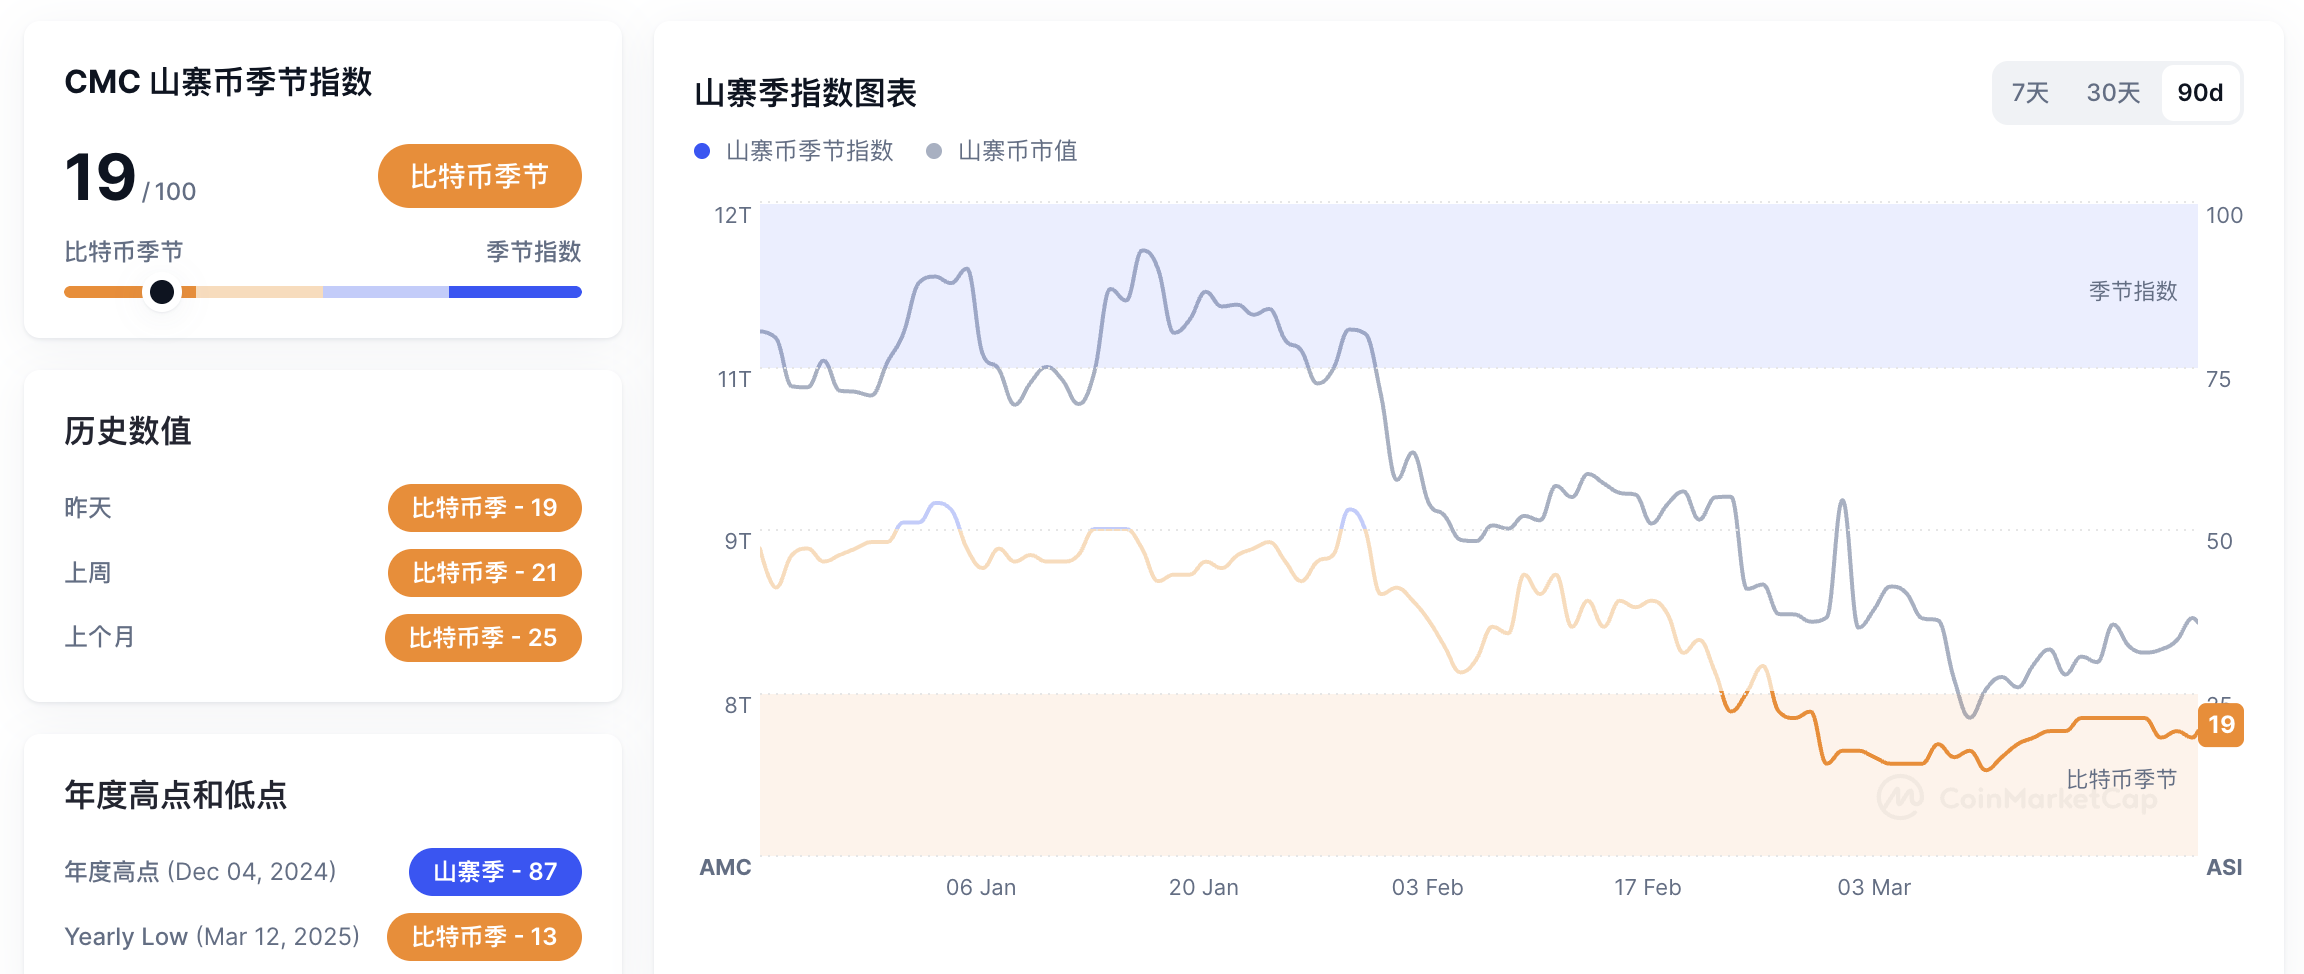The height and width of the screenshot is (974, 2304).
Task: Click the 比特币季 - 21 badge for 上周
Action: coord(484,573)
